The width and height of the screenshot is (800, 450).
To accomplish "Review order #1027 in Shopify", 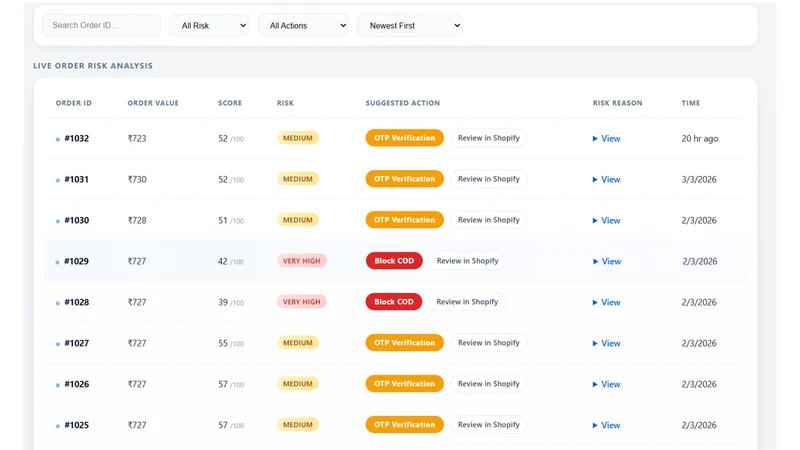I will pos(488,343).
